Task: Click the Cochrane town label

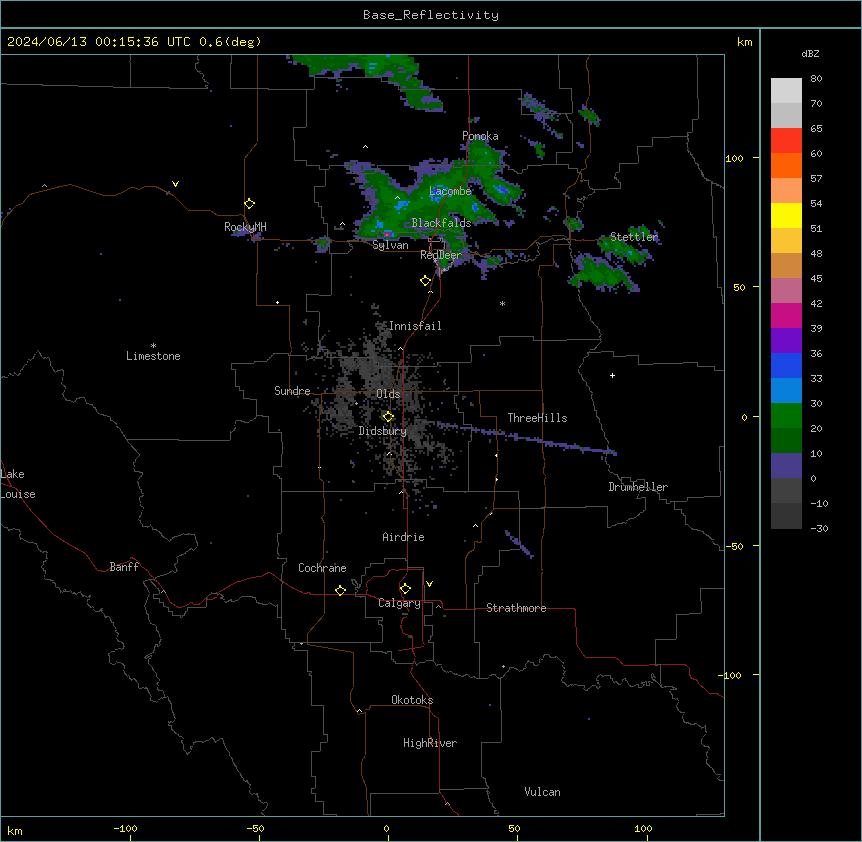Action: (322, 568)
